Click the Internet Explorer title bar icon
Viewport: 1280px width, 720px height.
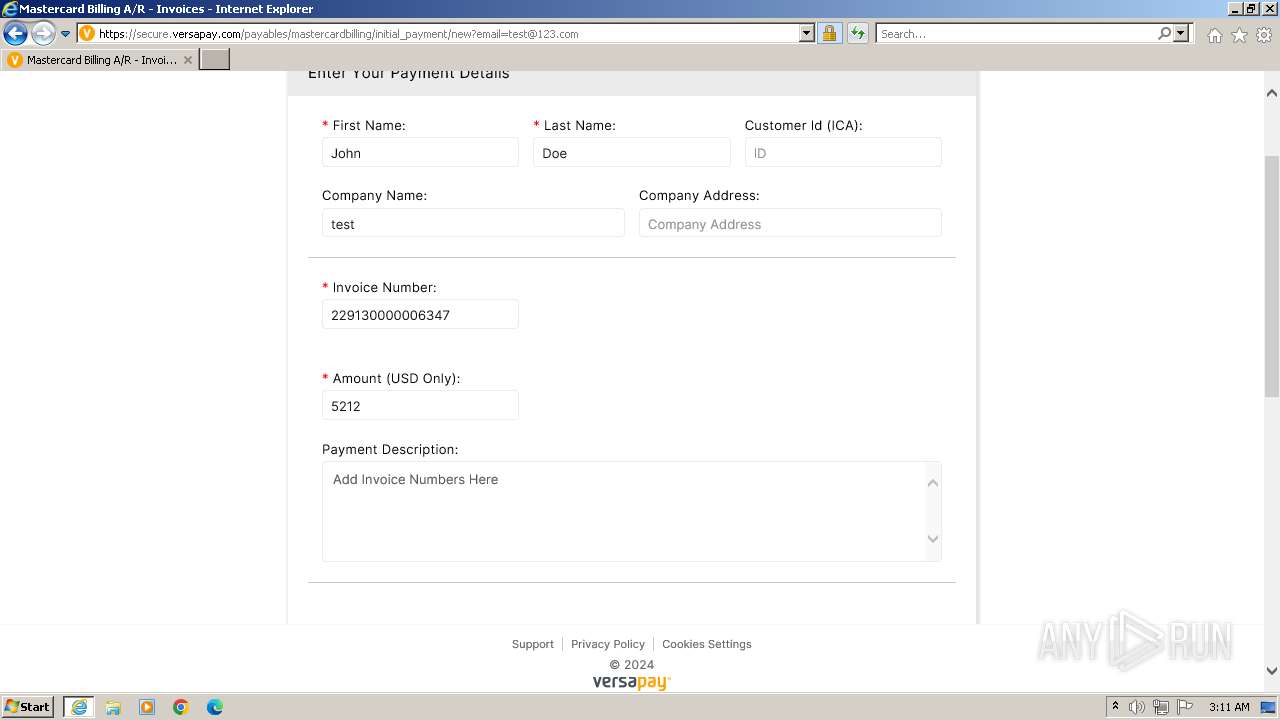[10, 9]
